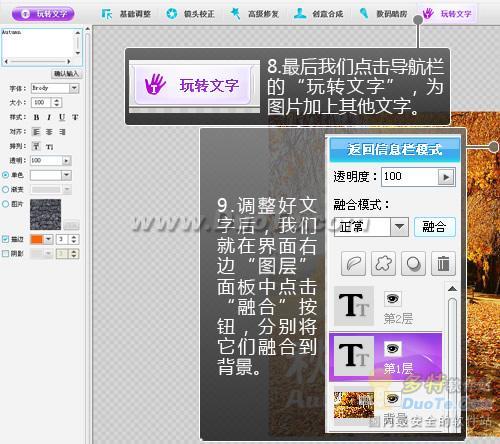Toggle visibility eye of 第2层
The height and width of the screenshot is (444, 500).
coord(392,299)
